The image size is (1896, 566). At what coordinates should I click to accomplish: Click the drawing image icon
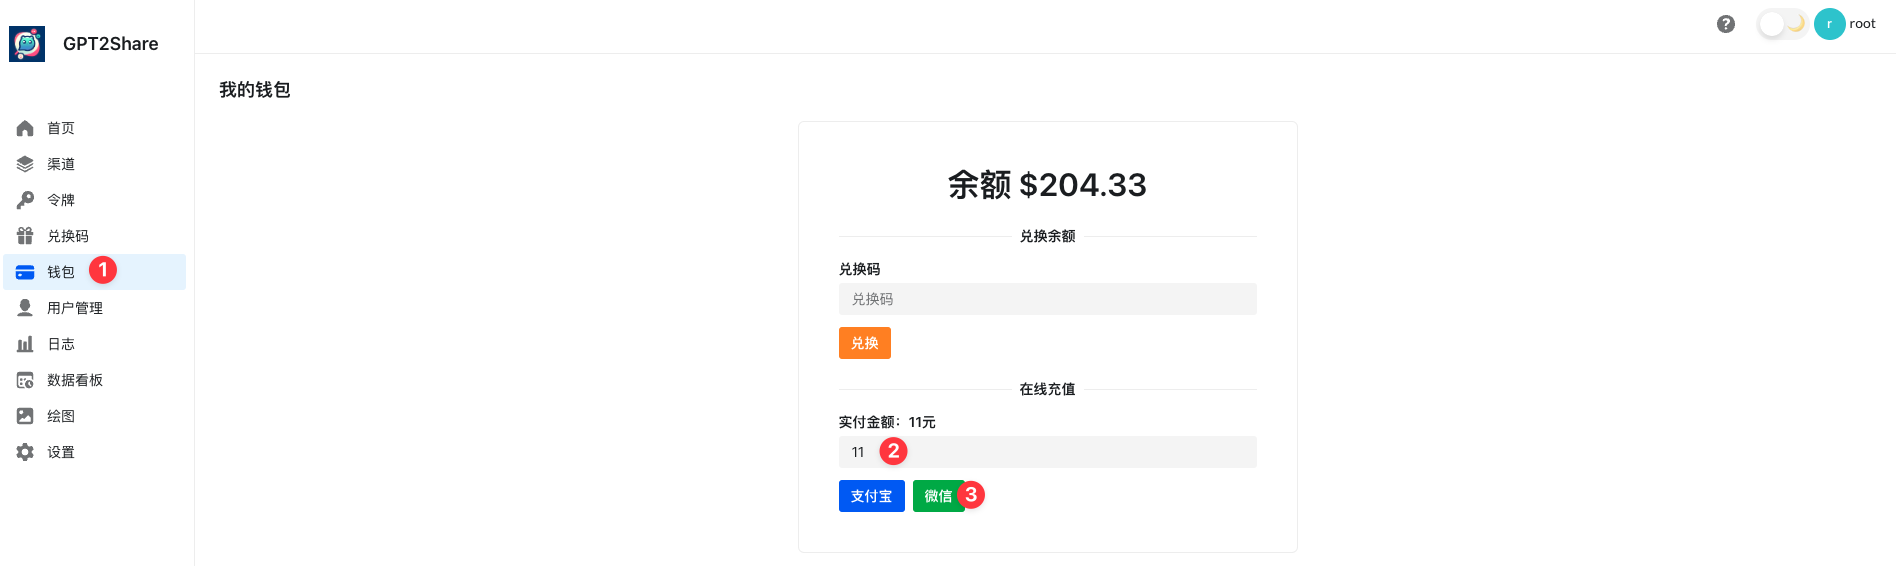tap(25, 416)
